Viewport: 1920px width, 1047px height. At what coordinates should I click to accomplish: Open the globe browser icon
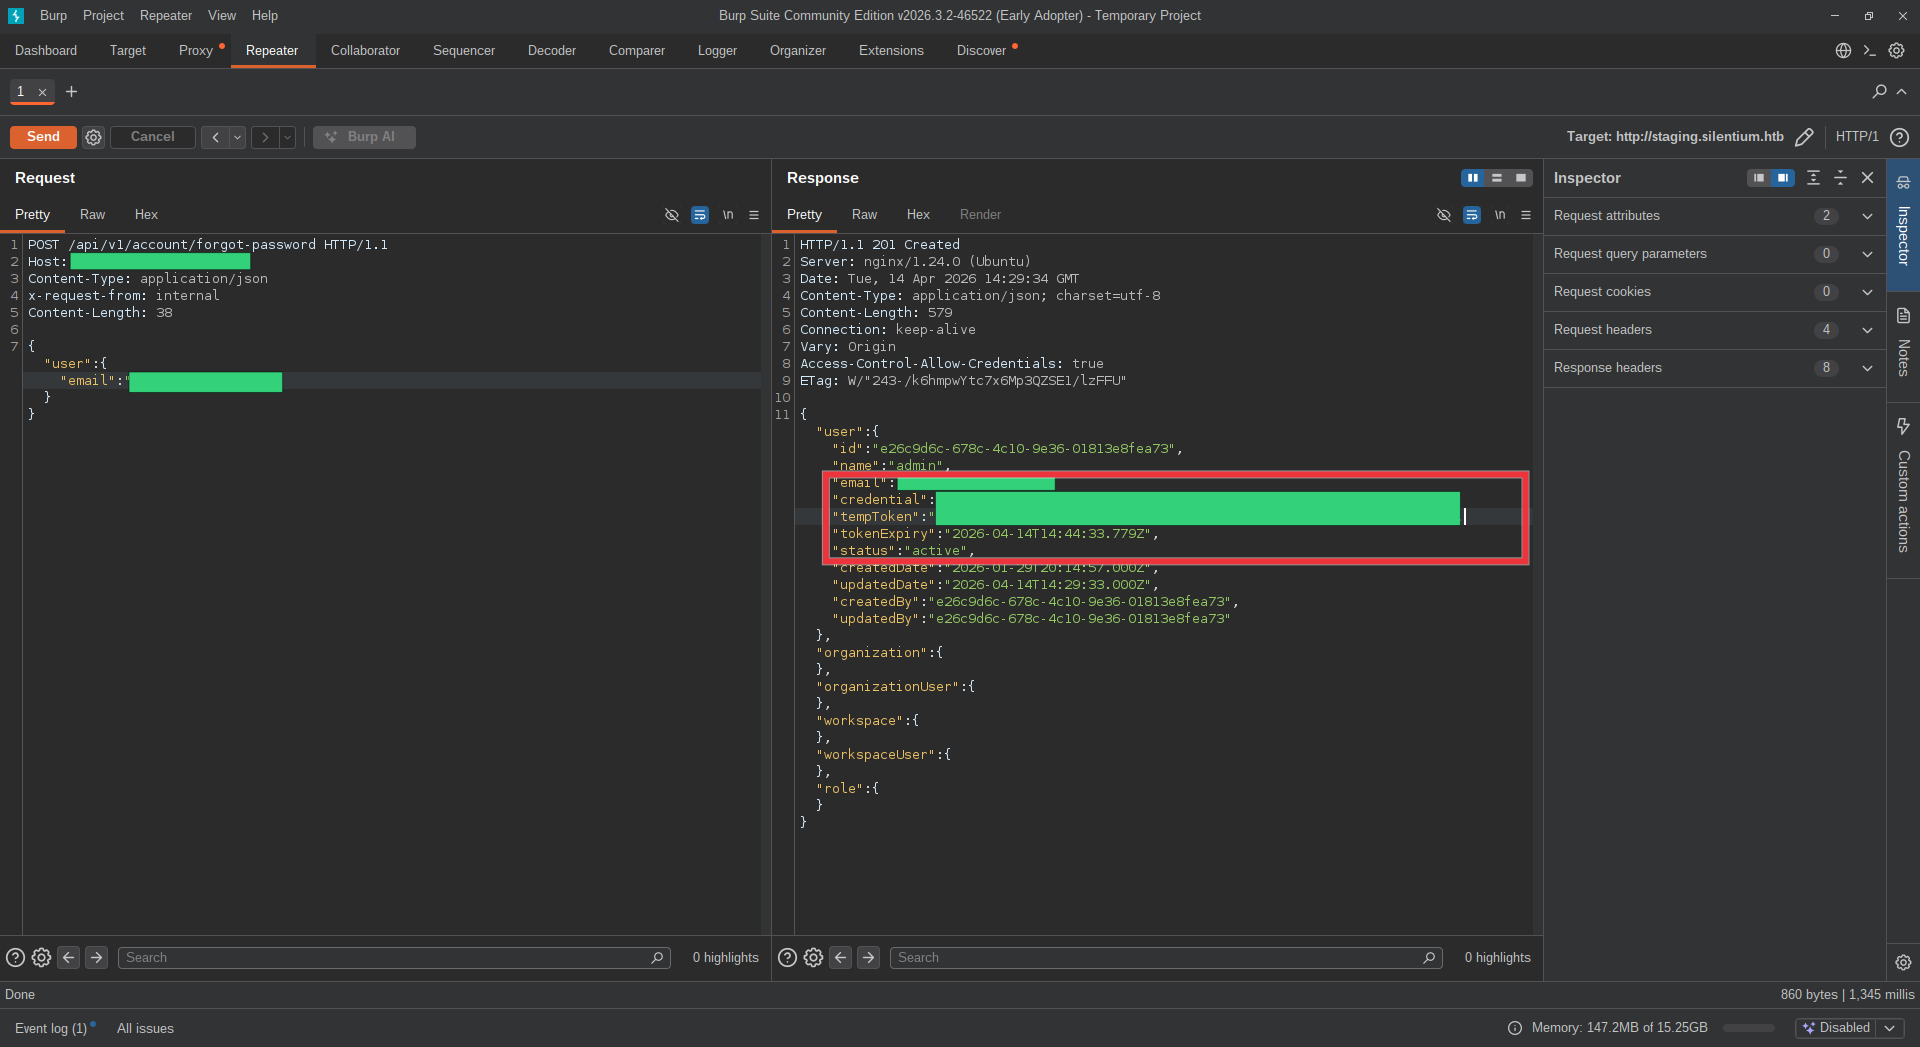[1843, 51]
